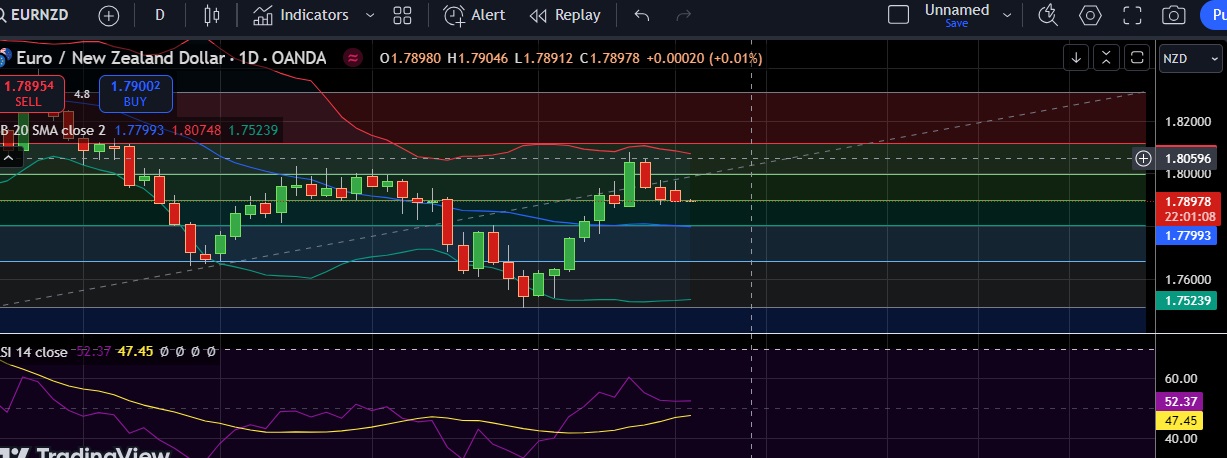
Task: Expand the Indicators favorites dropdown arrow
Action: pos(371,16)
